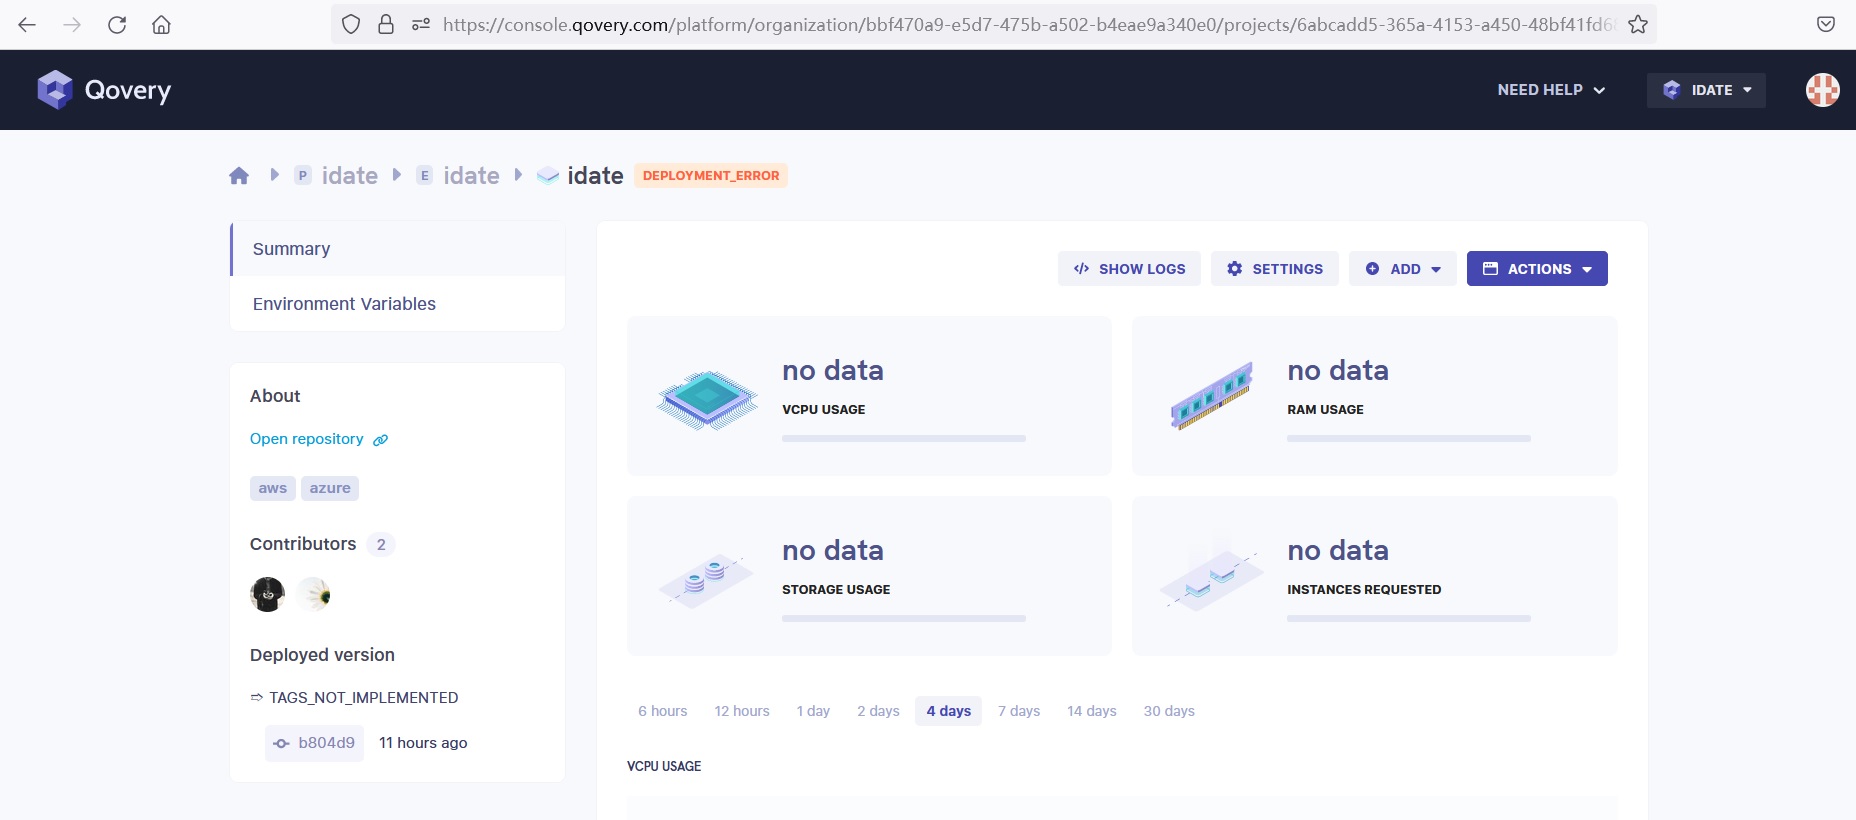
Task: Click the forward navigation arrow
Action: click(x=72, y=25)
